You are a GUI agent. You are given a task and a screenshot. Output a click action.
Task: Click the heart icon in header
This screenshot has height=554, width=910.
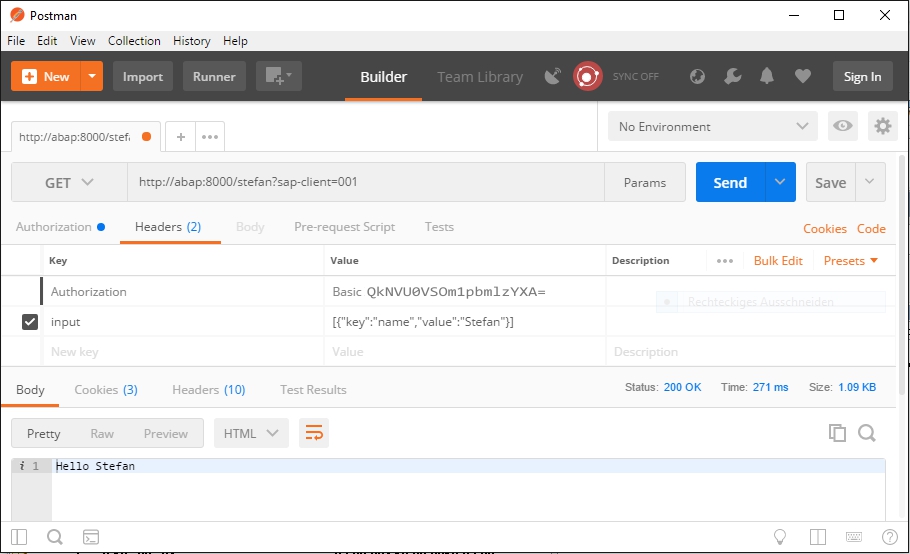point(803,76)
